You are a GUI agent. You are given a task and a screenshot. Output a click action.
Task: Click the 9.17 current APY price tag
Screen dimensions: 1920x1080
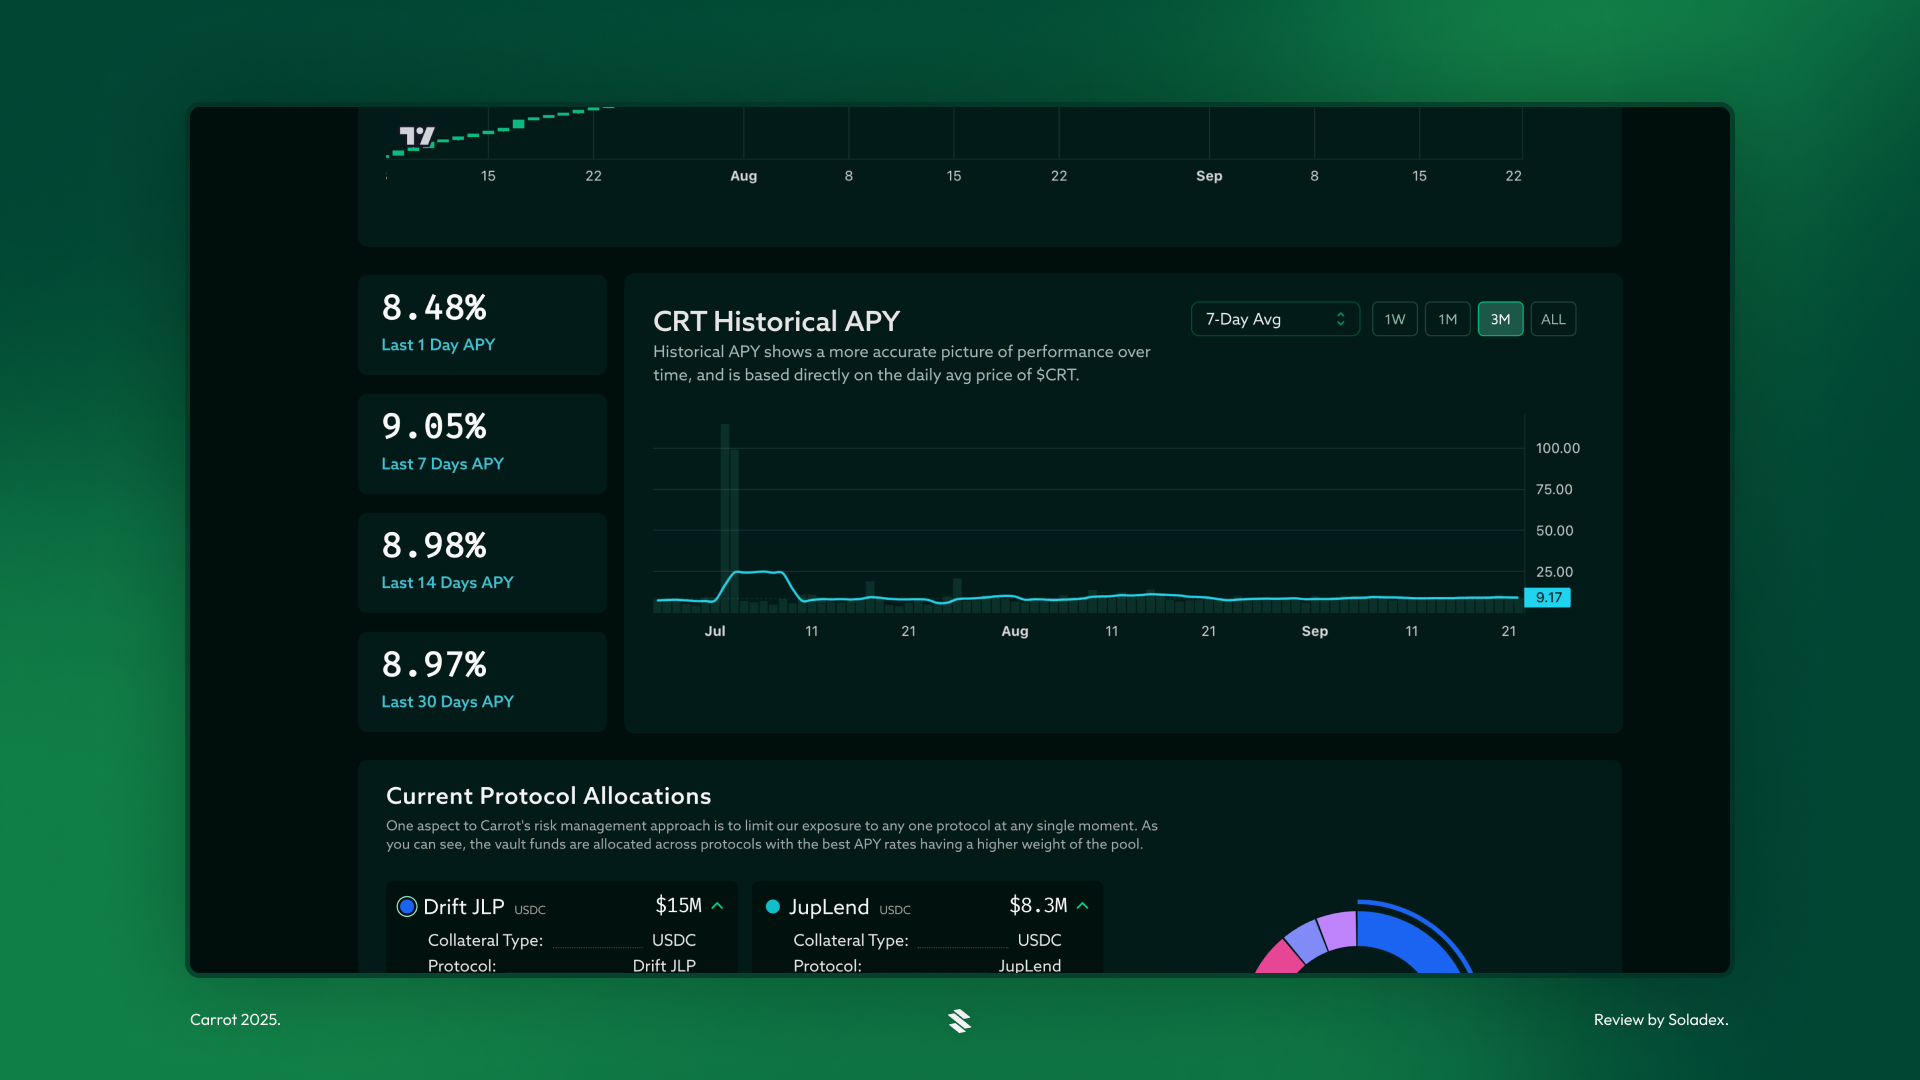pos(1547,598)
